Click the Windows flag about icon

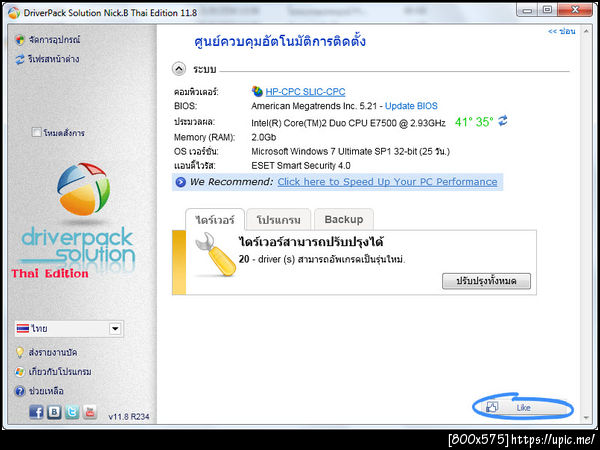(20, 372)
